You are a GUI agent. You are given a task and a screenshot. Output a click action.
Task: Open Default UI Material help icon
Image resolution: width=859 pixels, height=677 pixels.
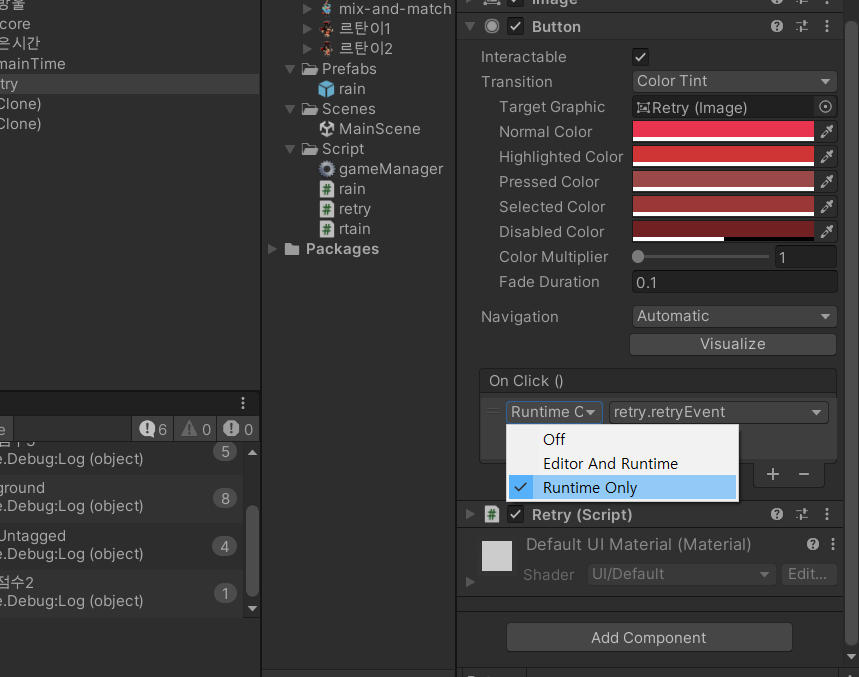pos(812,544)
